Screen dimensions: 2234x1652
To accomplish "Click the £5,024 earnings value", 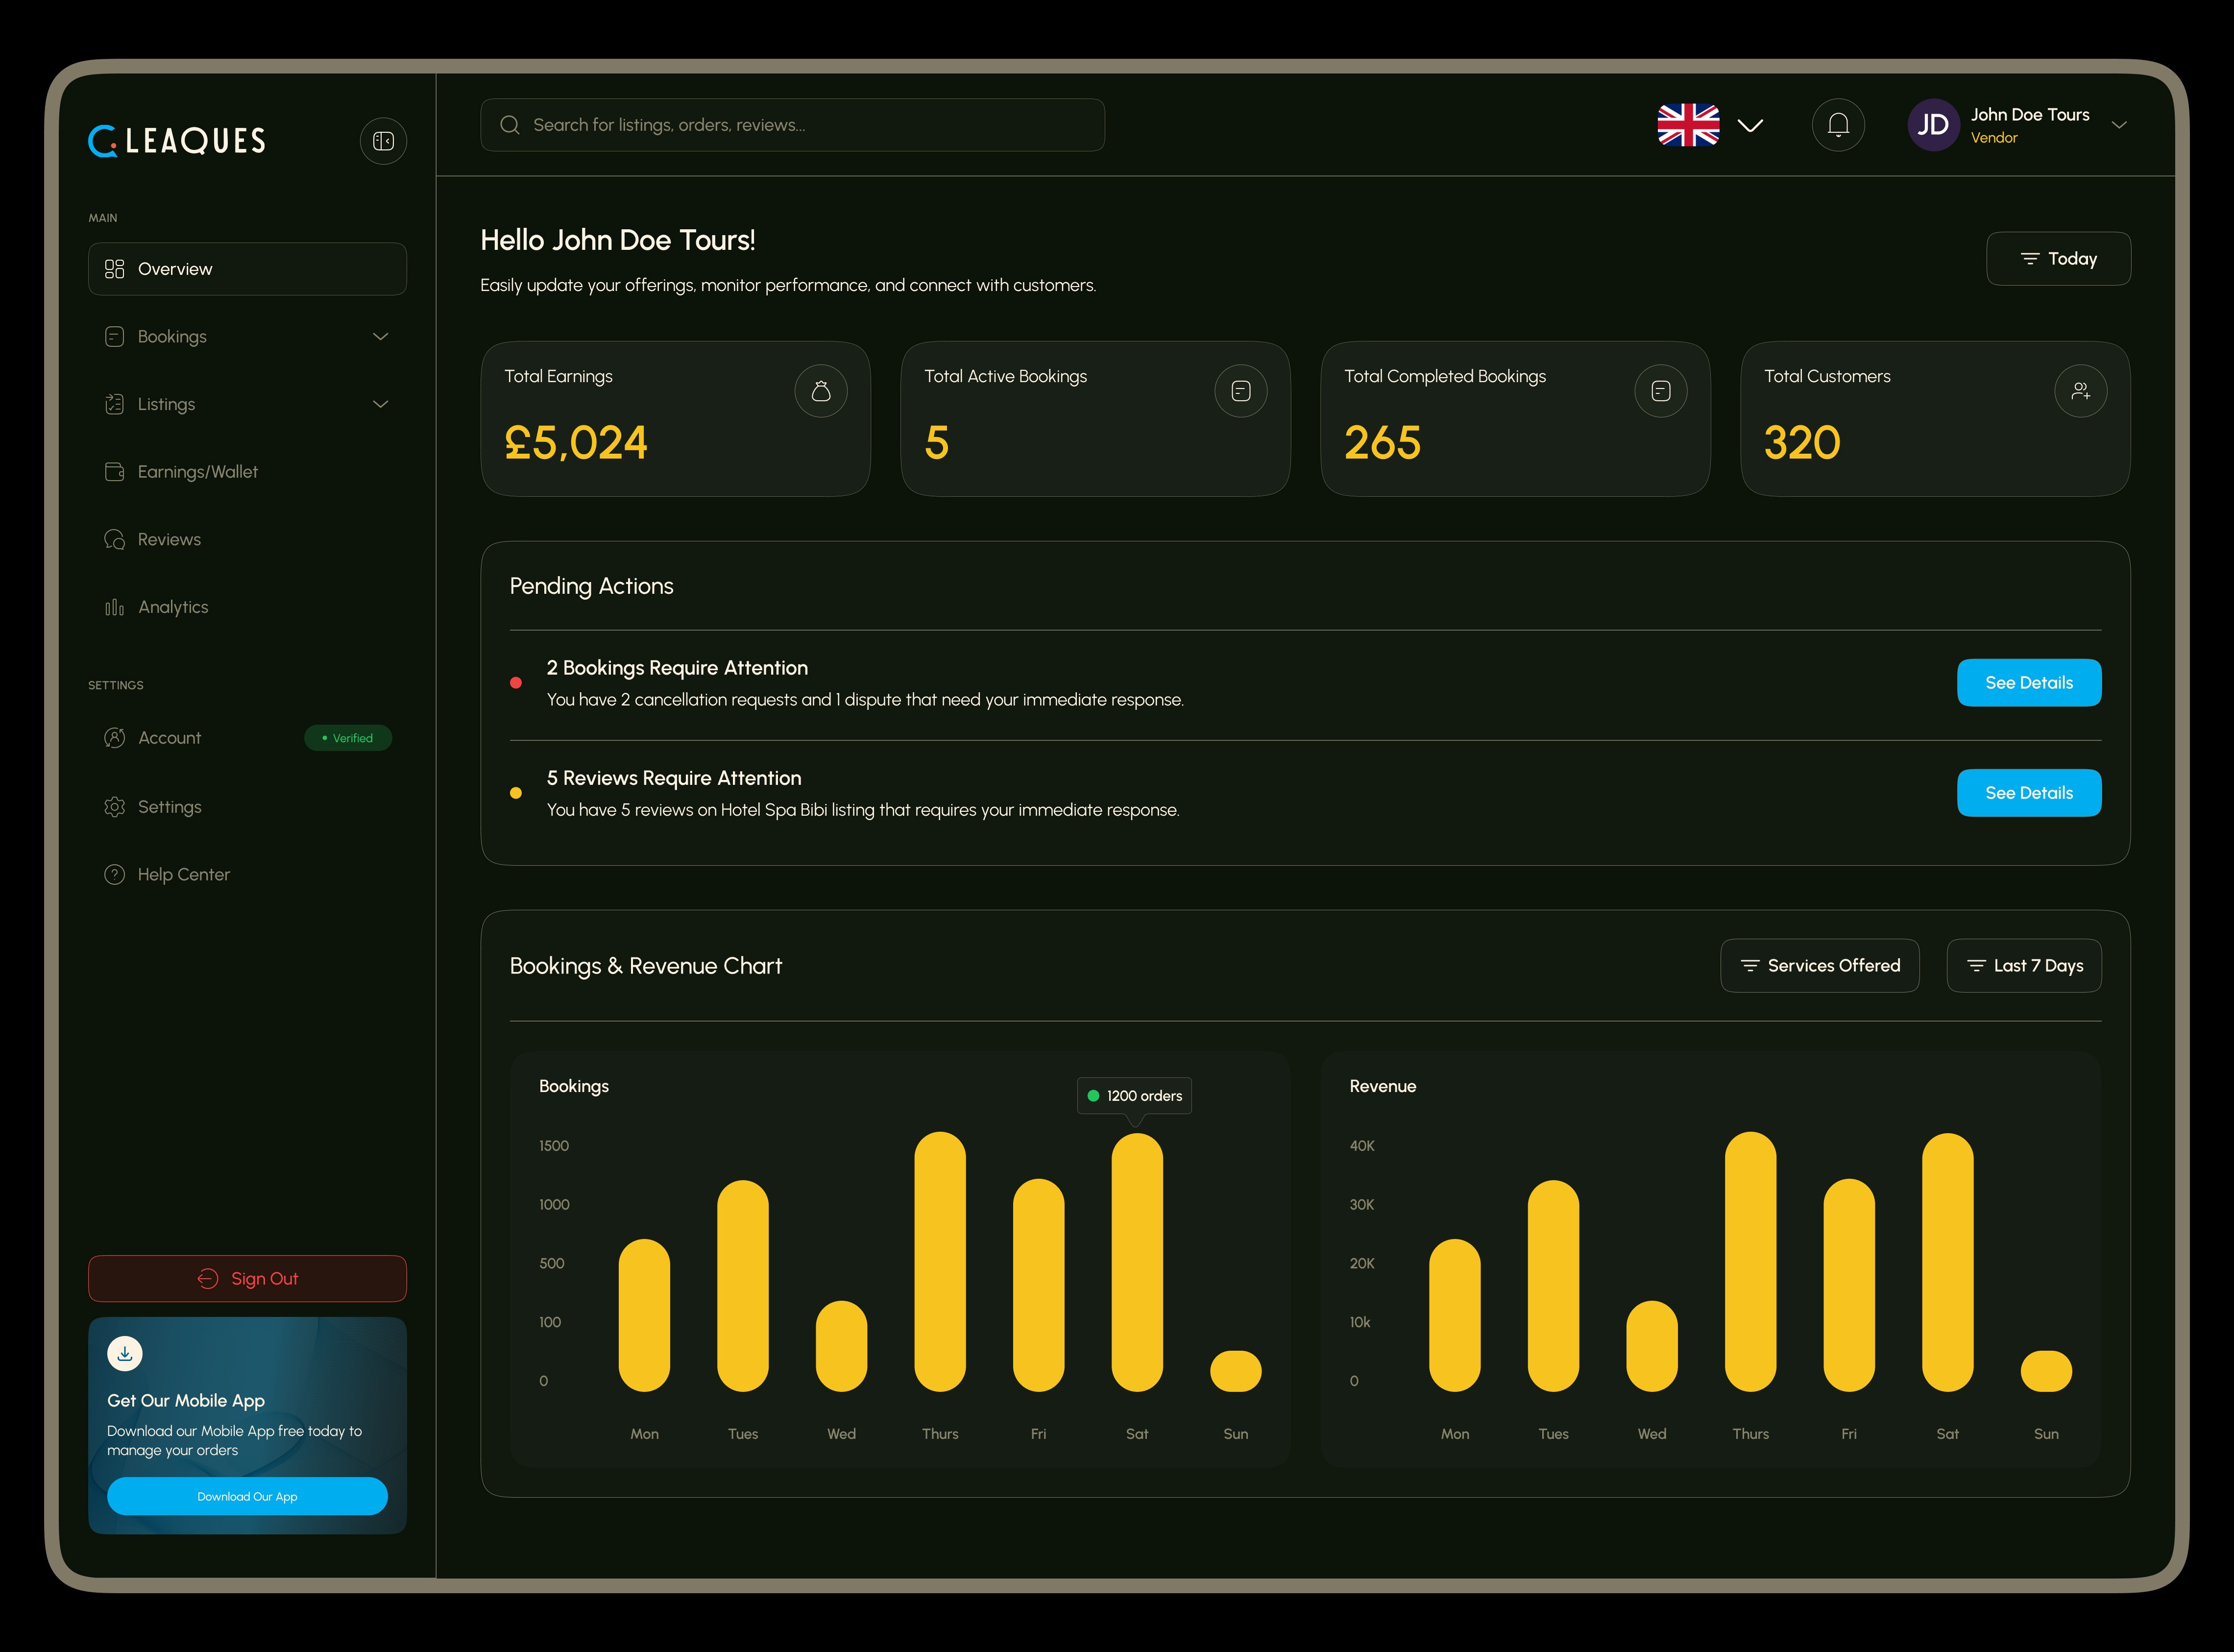I will [576, 443].
